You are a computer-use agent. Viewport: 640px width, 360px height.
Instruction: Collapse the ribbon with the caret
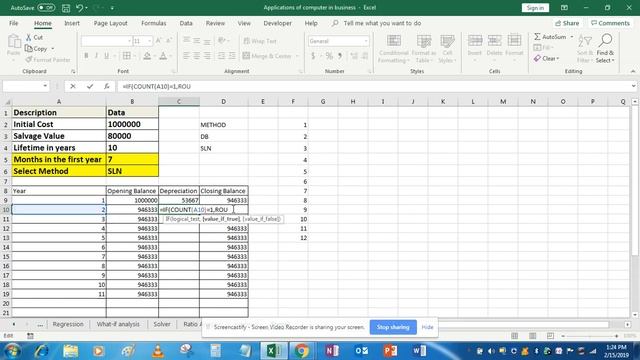633,71
